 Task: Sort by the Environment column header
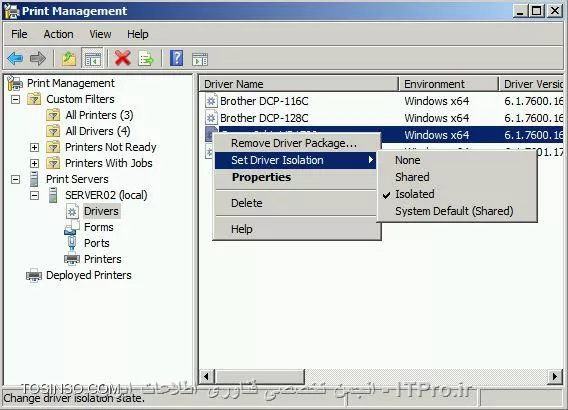[448, 84]
